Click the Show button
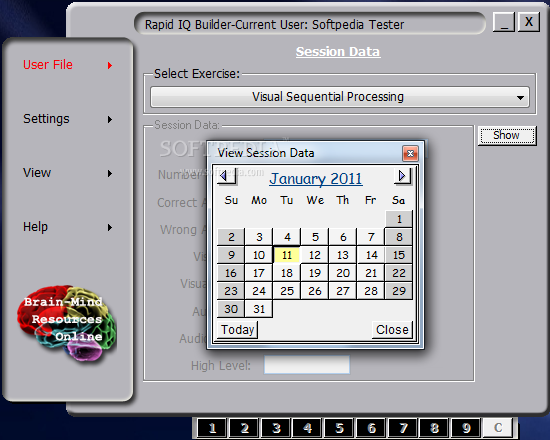 click(x=507, y=135)
